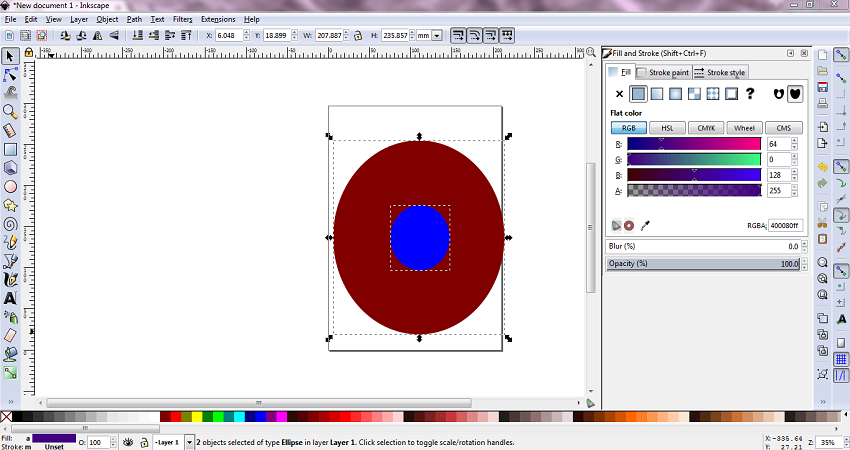Select the Bezier pen tool
This screenshot has height=450, width=850.
point(10,261)
